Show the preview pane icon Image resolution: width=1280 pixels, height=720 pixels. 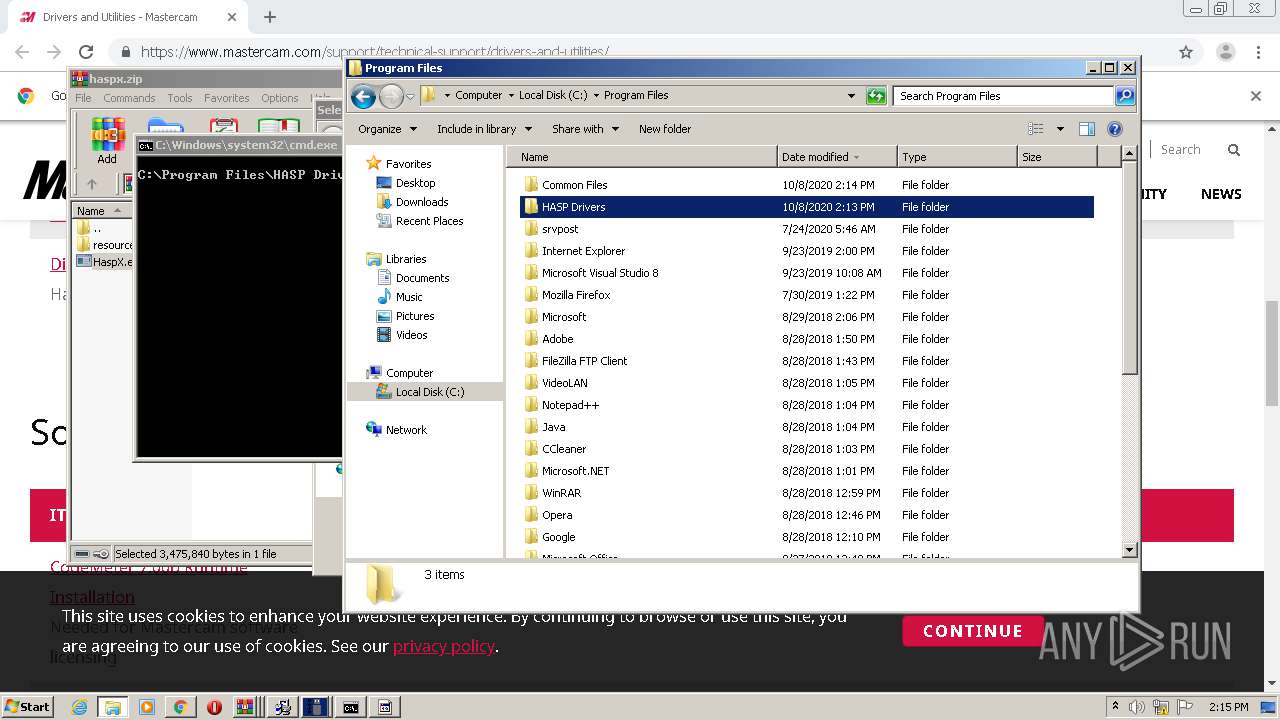tap(1086, 129)
